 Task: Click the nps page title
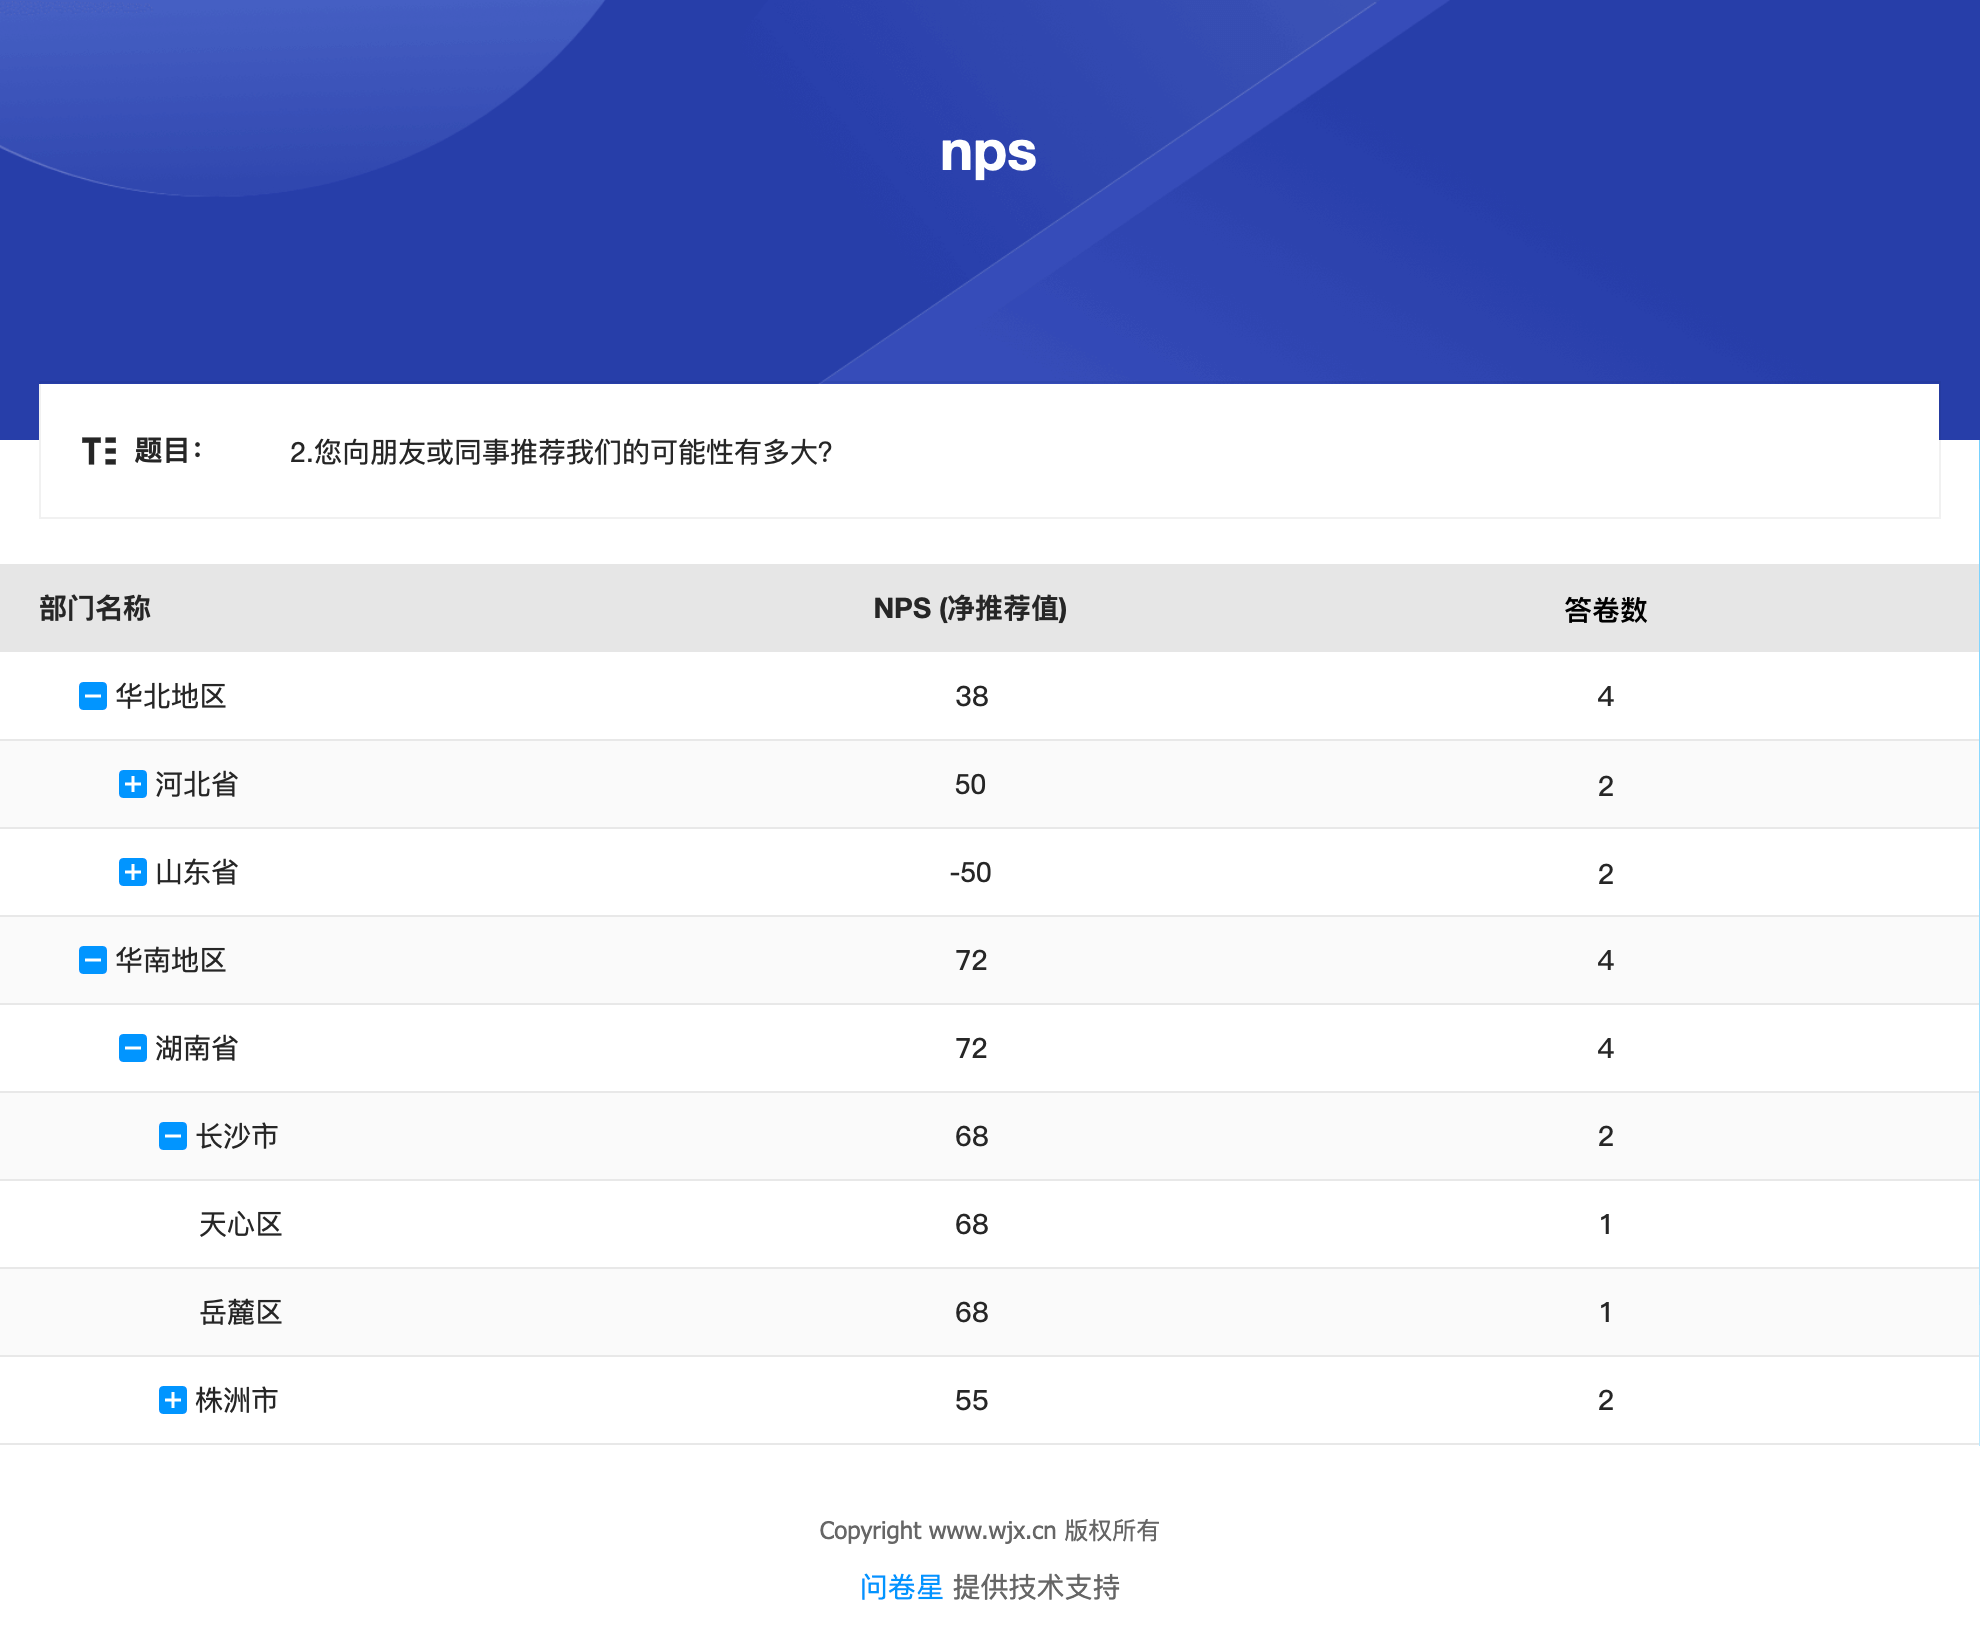(988, 153)
